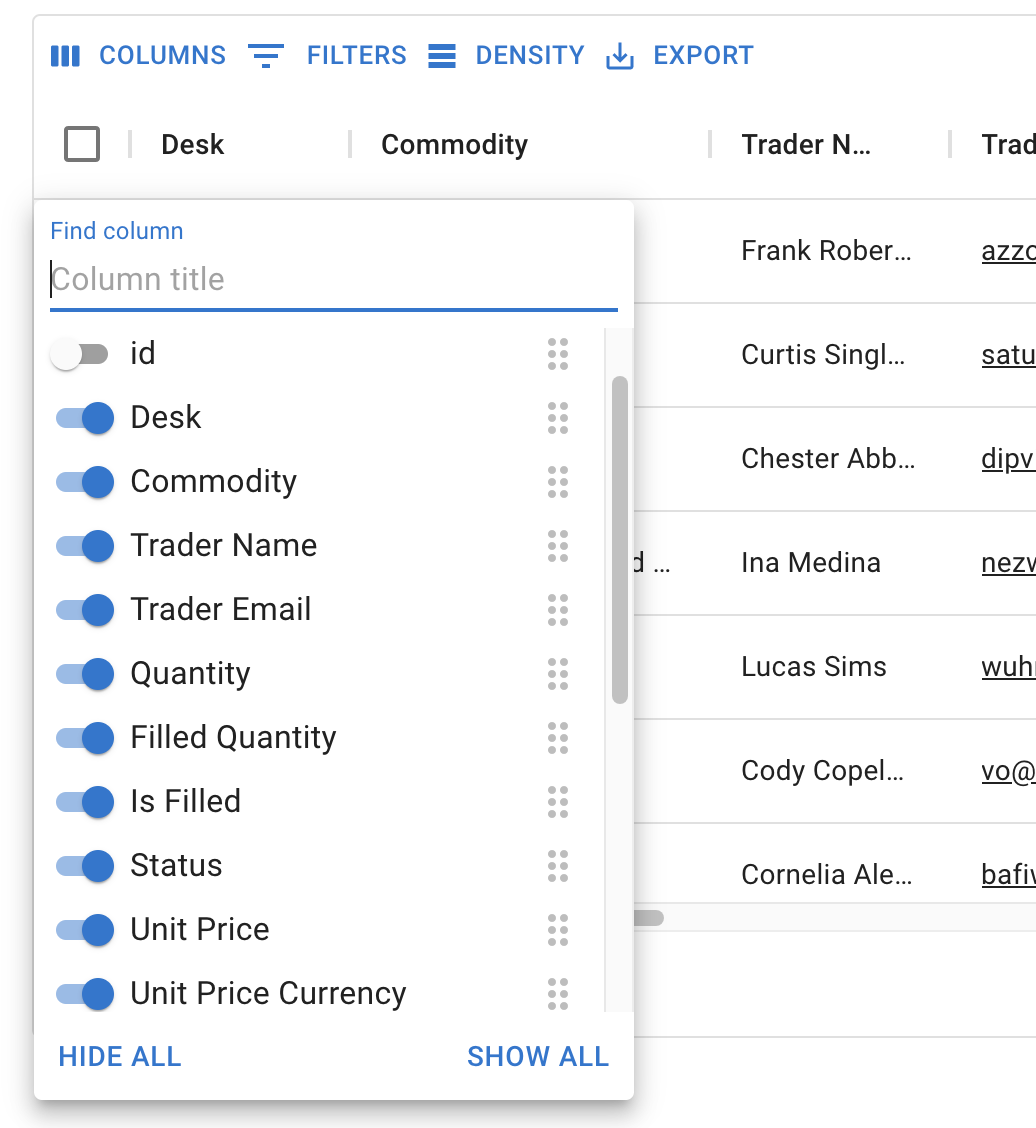Toggle off Filled Quantity column
Image resolution: width=1036 pixels, height=1128 pixels.
[x=84, y=738]
